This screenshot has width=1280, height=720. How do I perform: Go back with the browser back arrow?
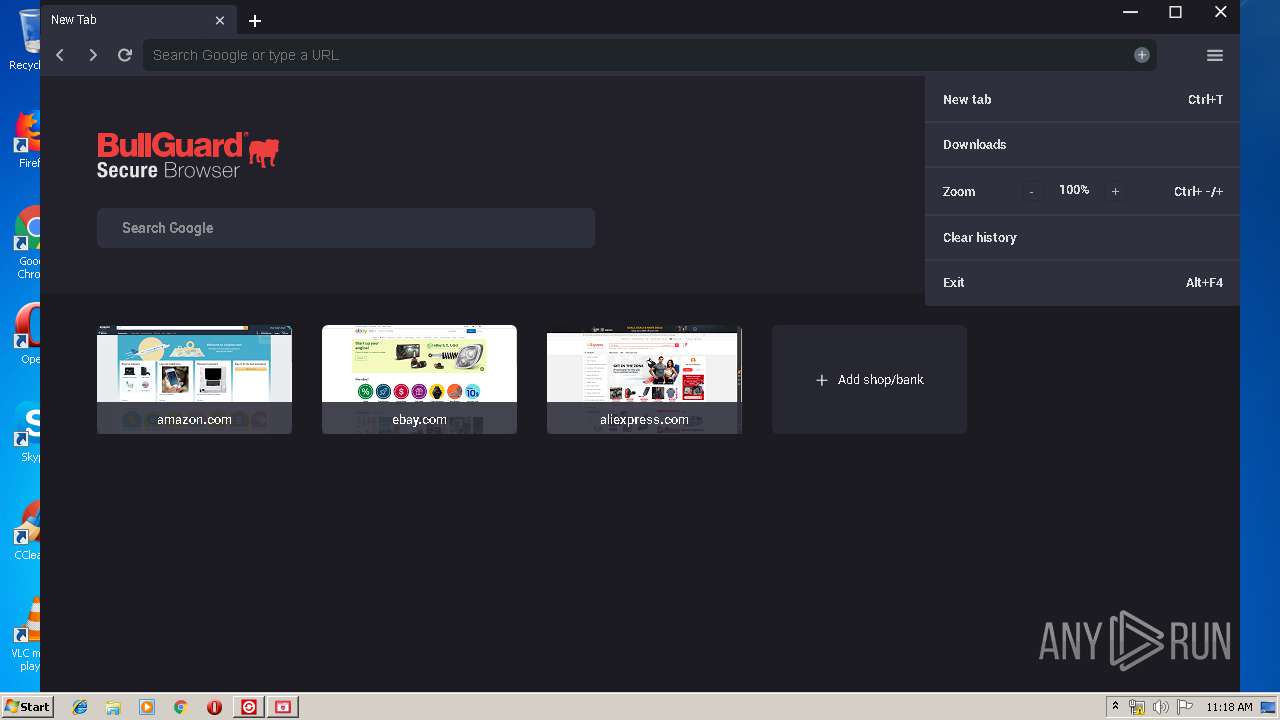point(61,55)
